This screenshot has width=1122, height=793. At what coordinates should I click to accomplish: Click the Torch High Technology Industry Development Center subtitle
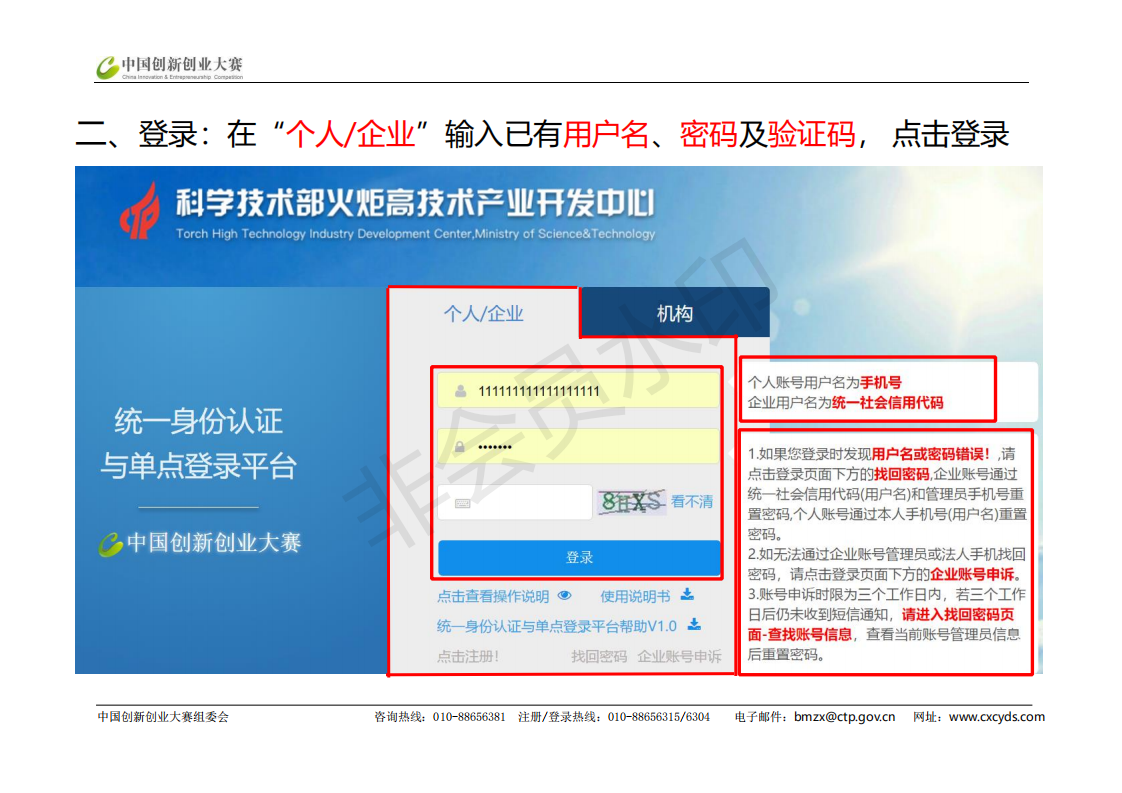coord(415,234)
